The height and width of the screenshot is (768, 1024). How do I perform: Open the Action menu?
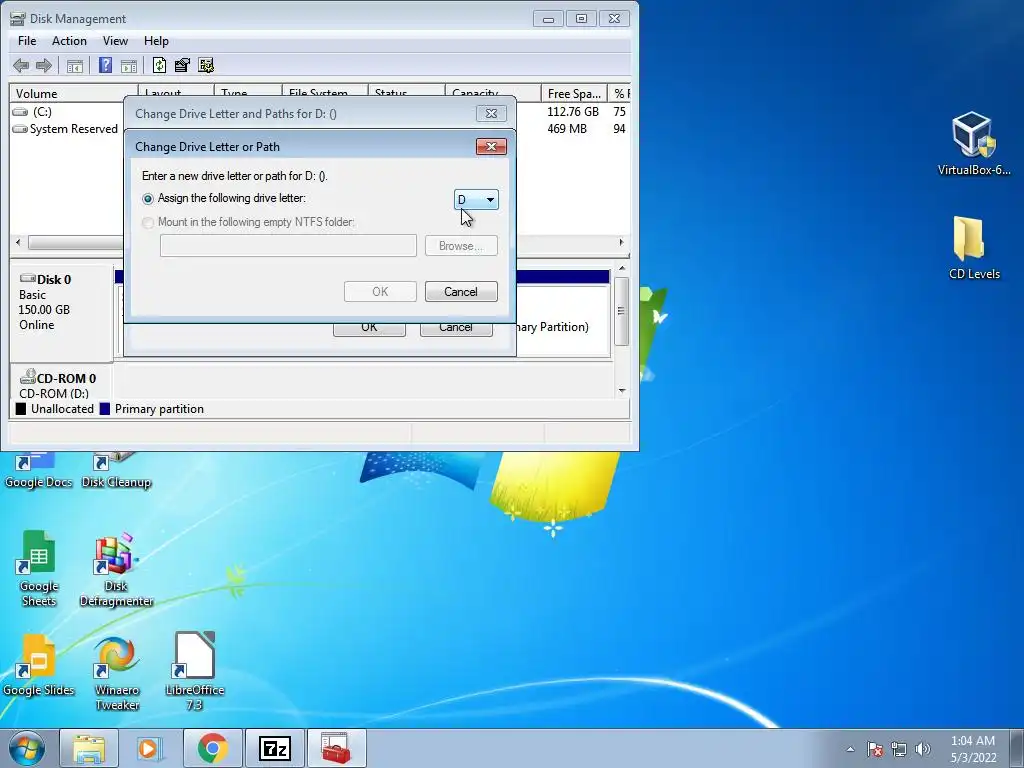(69, 40)
